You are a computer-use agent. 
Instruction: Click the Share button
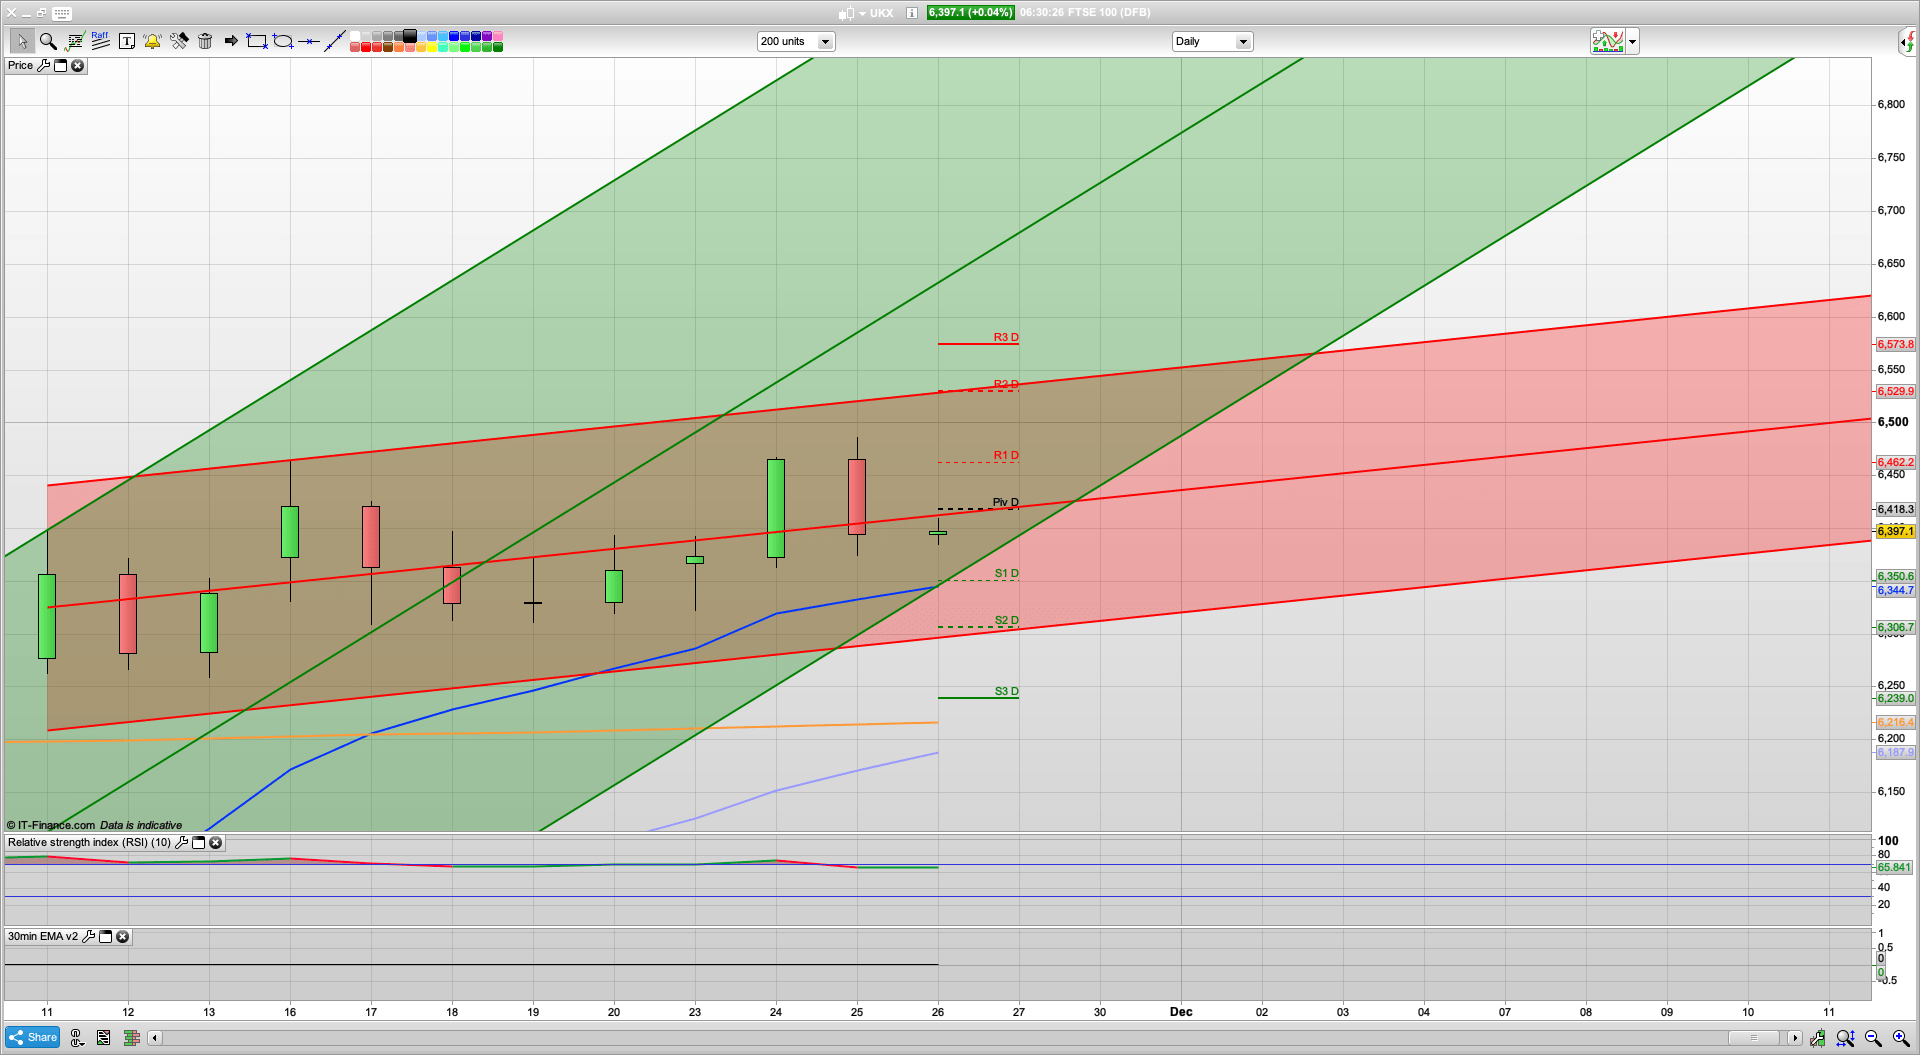(x=31, y=1037)
